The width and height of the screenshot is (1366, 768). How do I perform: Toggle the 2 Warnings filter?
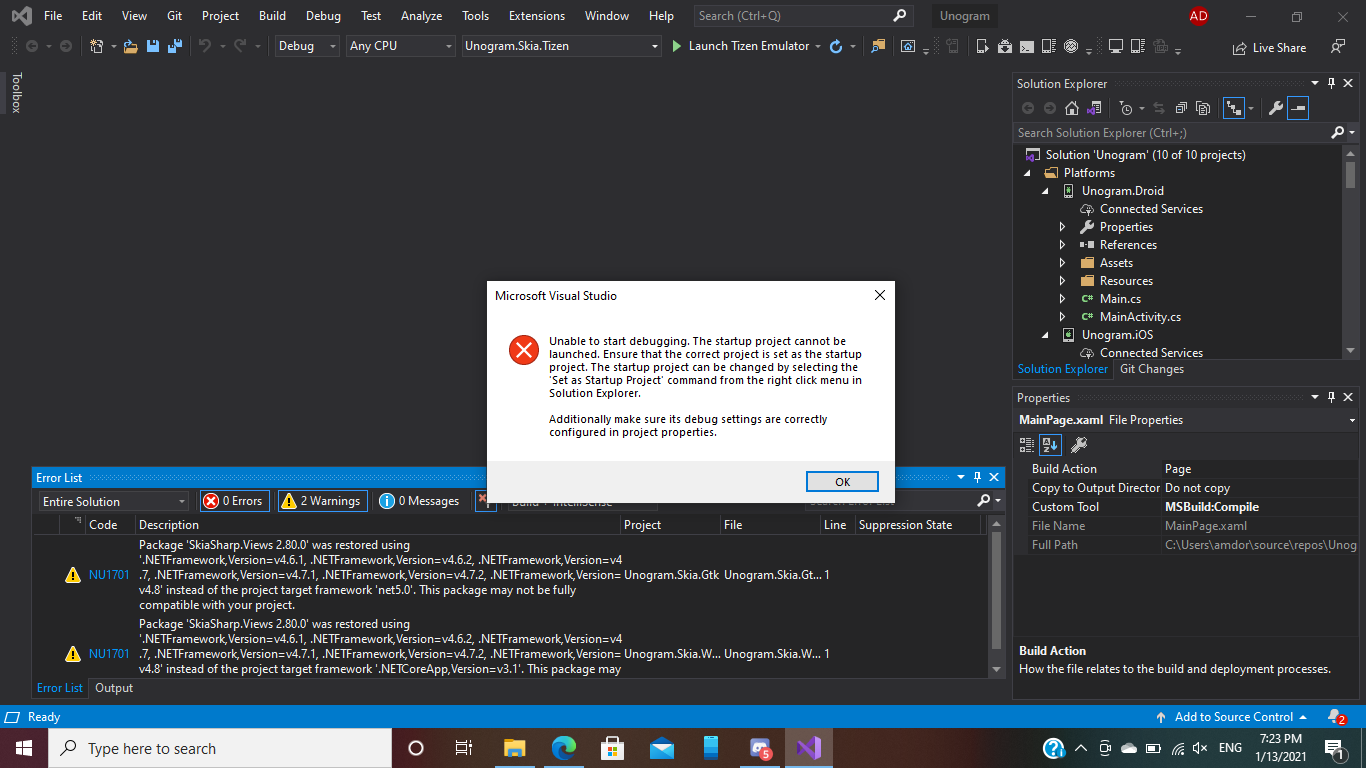322,501
